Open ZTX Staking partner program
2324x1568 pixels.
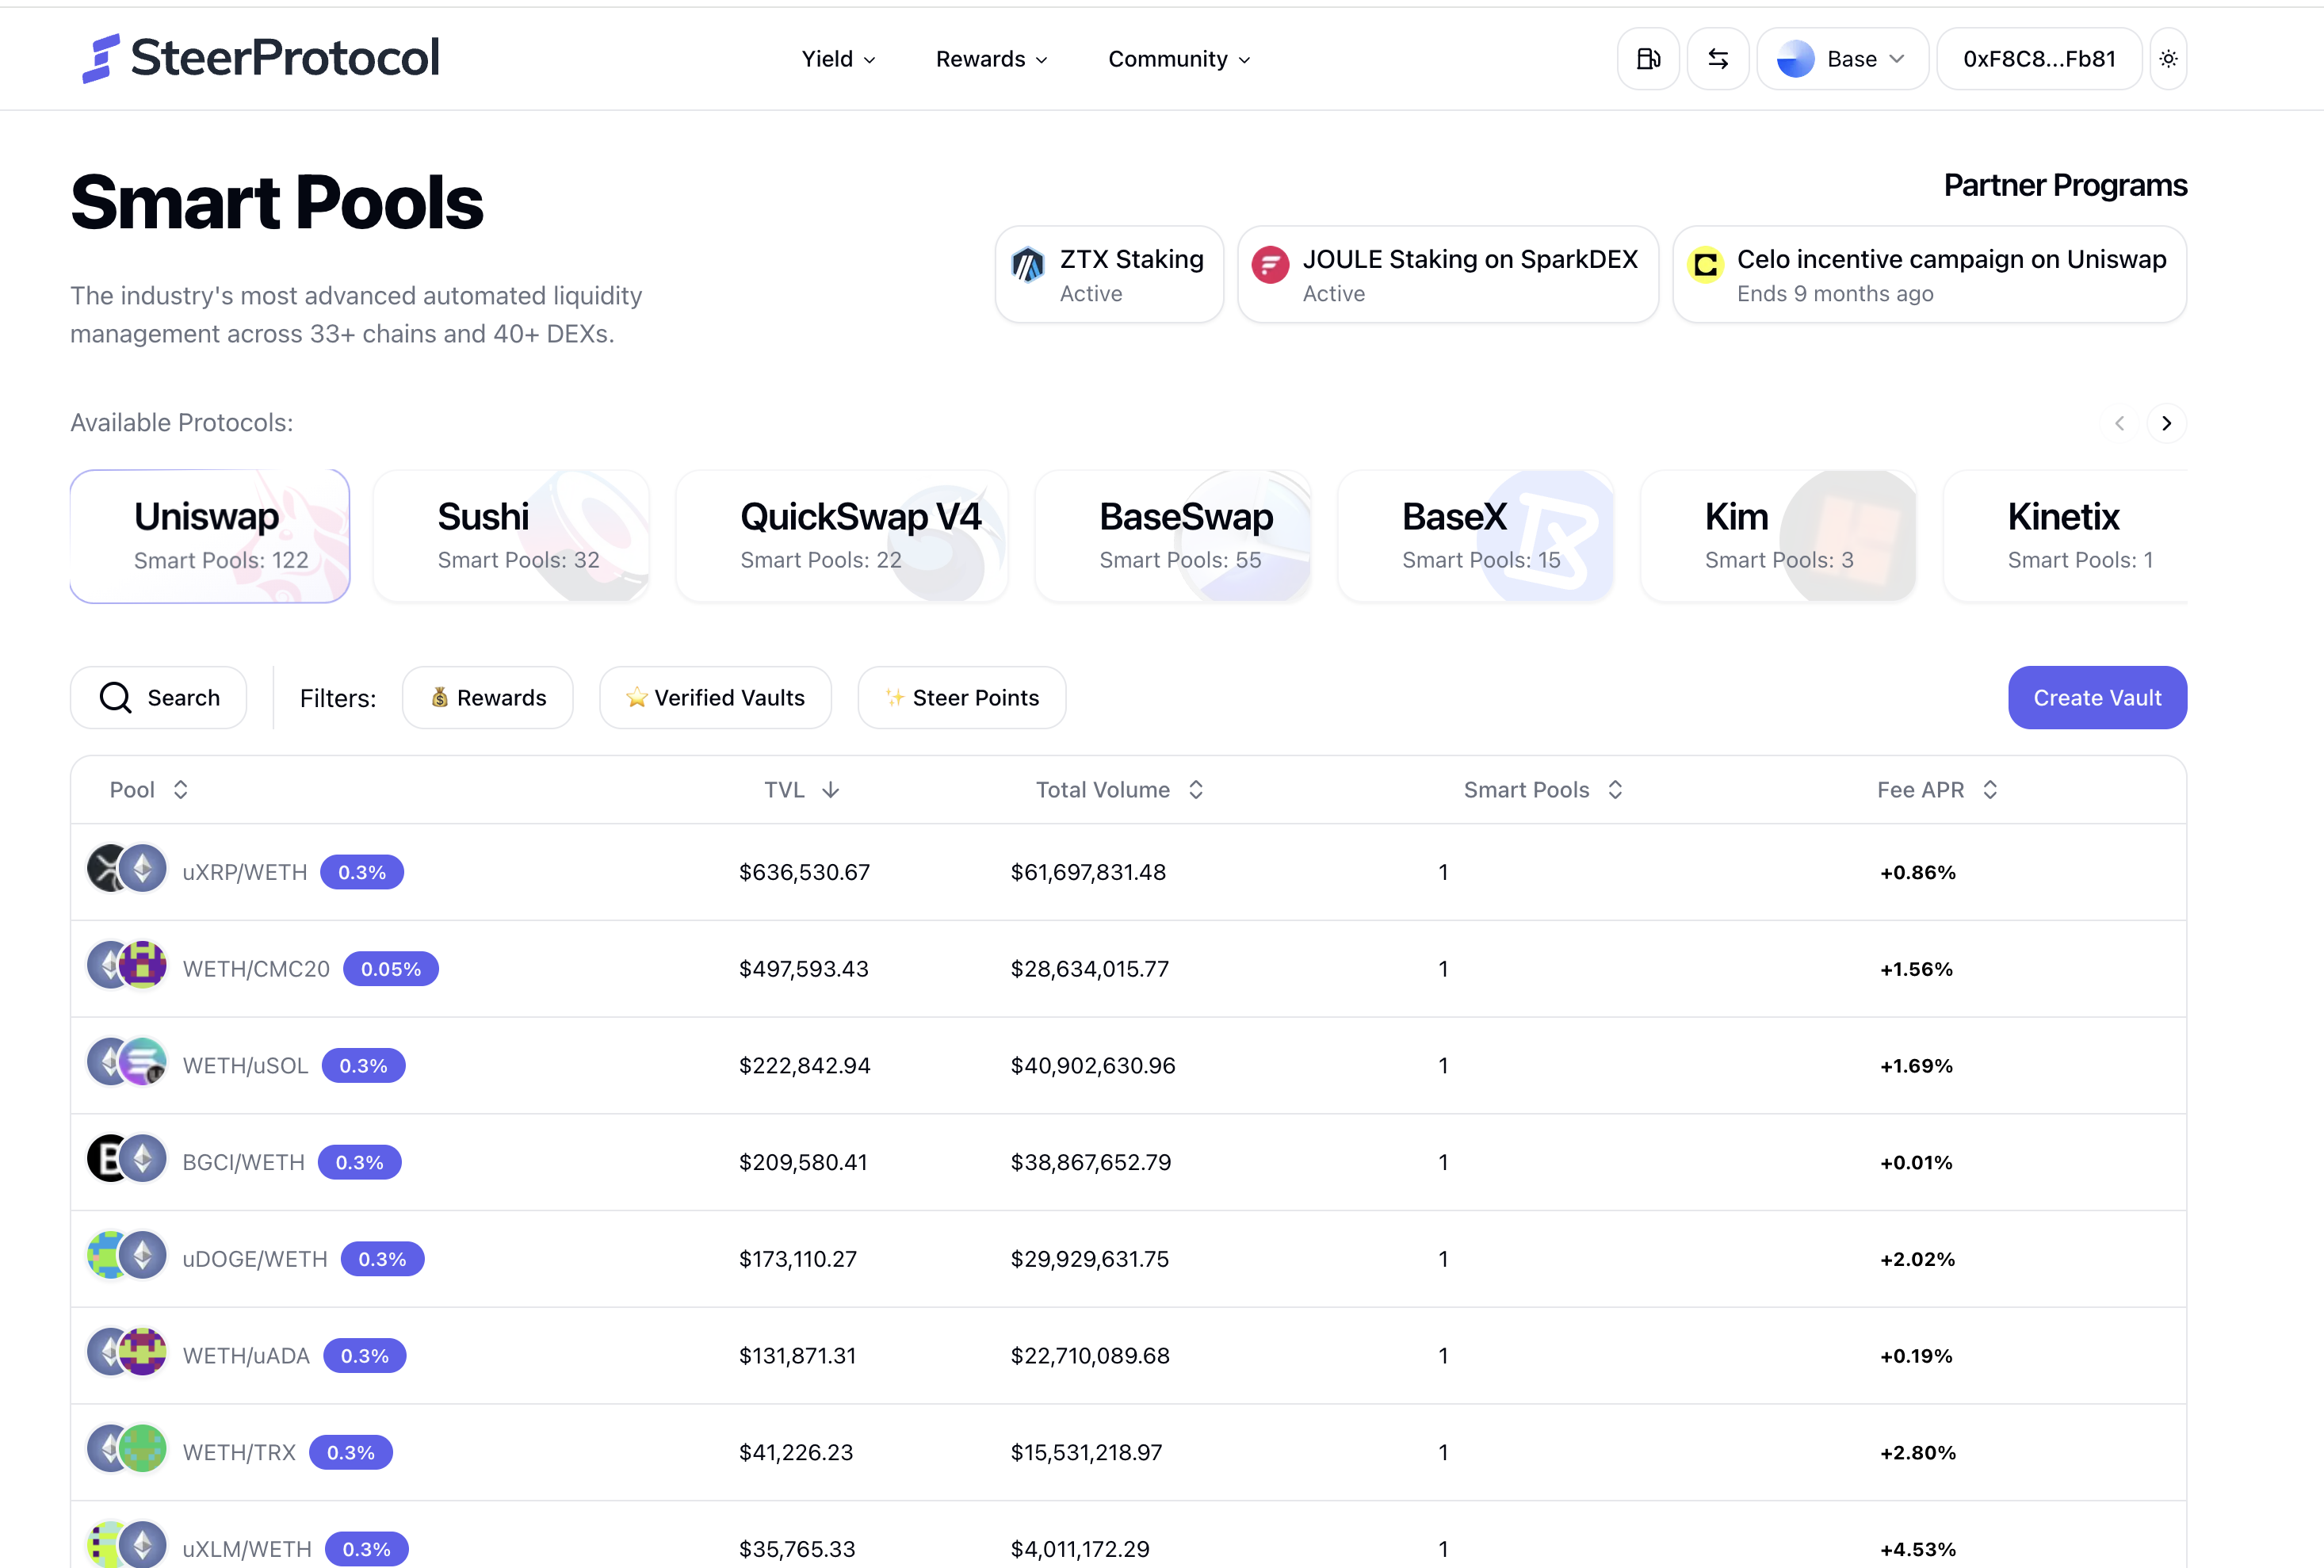1109,274
